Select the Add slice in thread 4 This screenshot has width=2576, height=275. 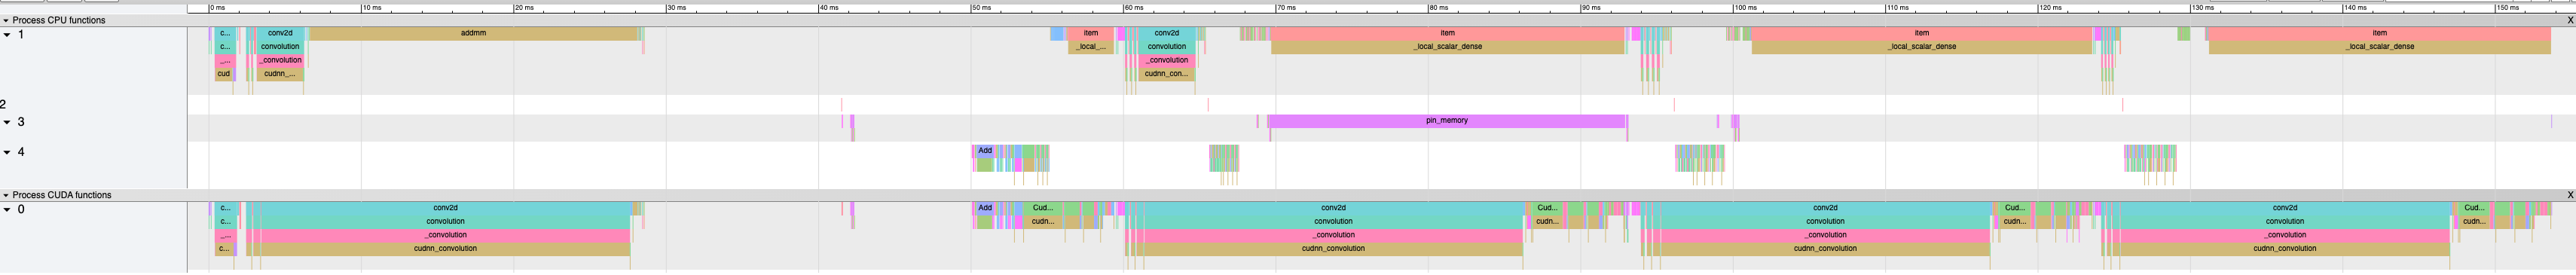(985, 151)
